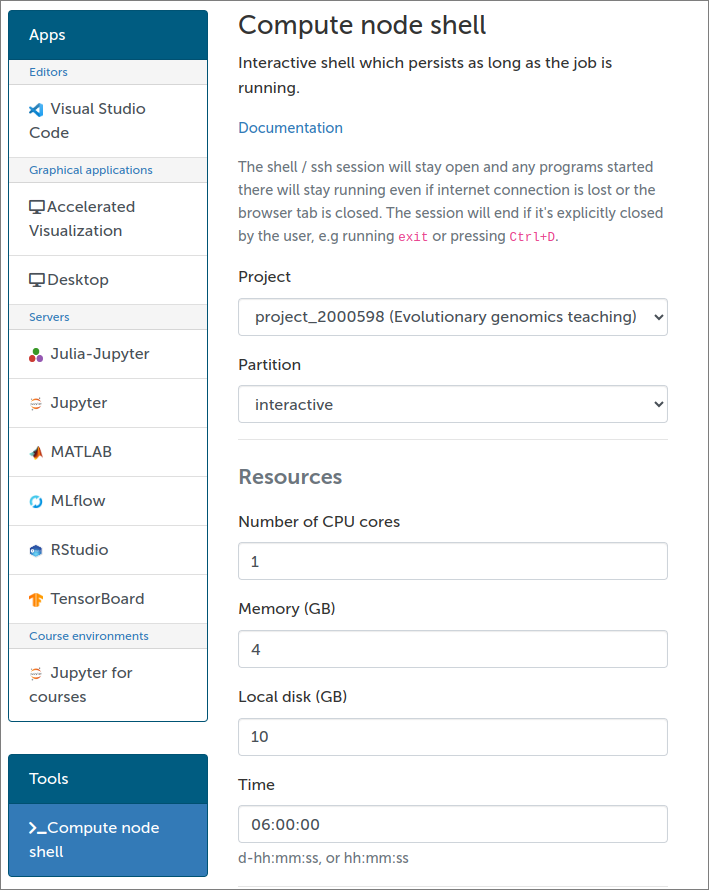Click the MLflow circular arrow icon
The width and height of the screenshot is (709, 890).
click(36, 502)
